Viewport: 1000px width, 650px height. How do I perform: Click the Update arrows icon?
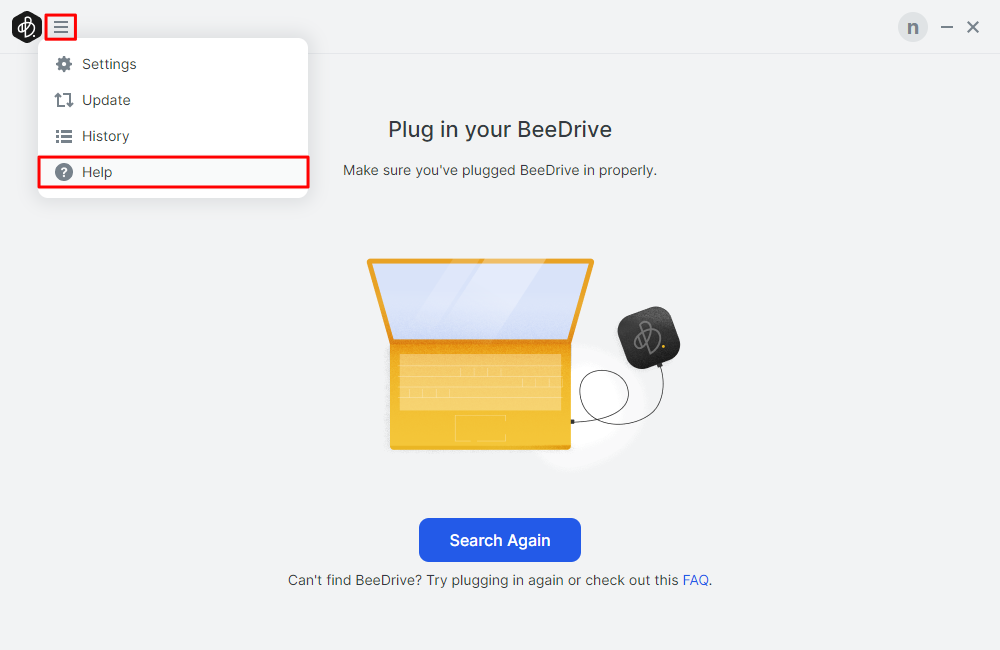pos(64,100)
